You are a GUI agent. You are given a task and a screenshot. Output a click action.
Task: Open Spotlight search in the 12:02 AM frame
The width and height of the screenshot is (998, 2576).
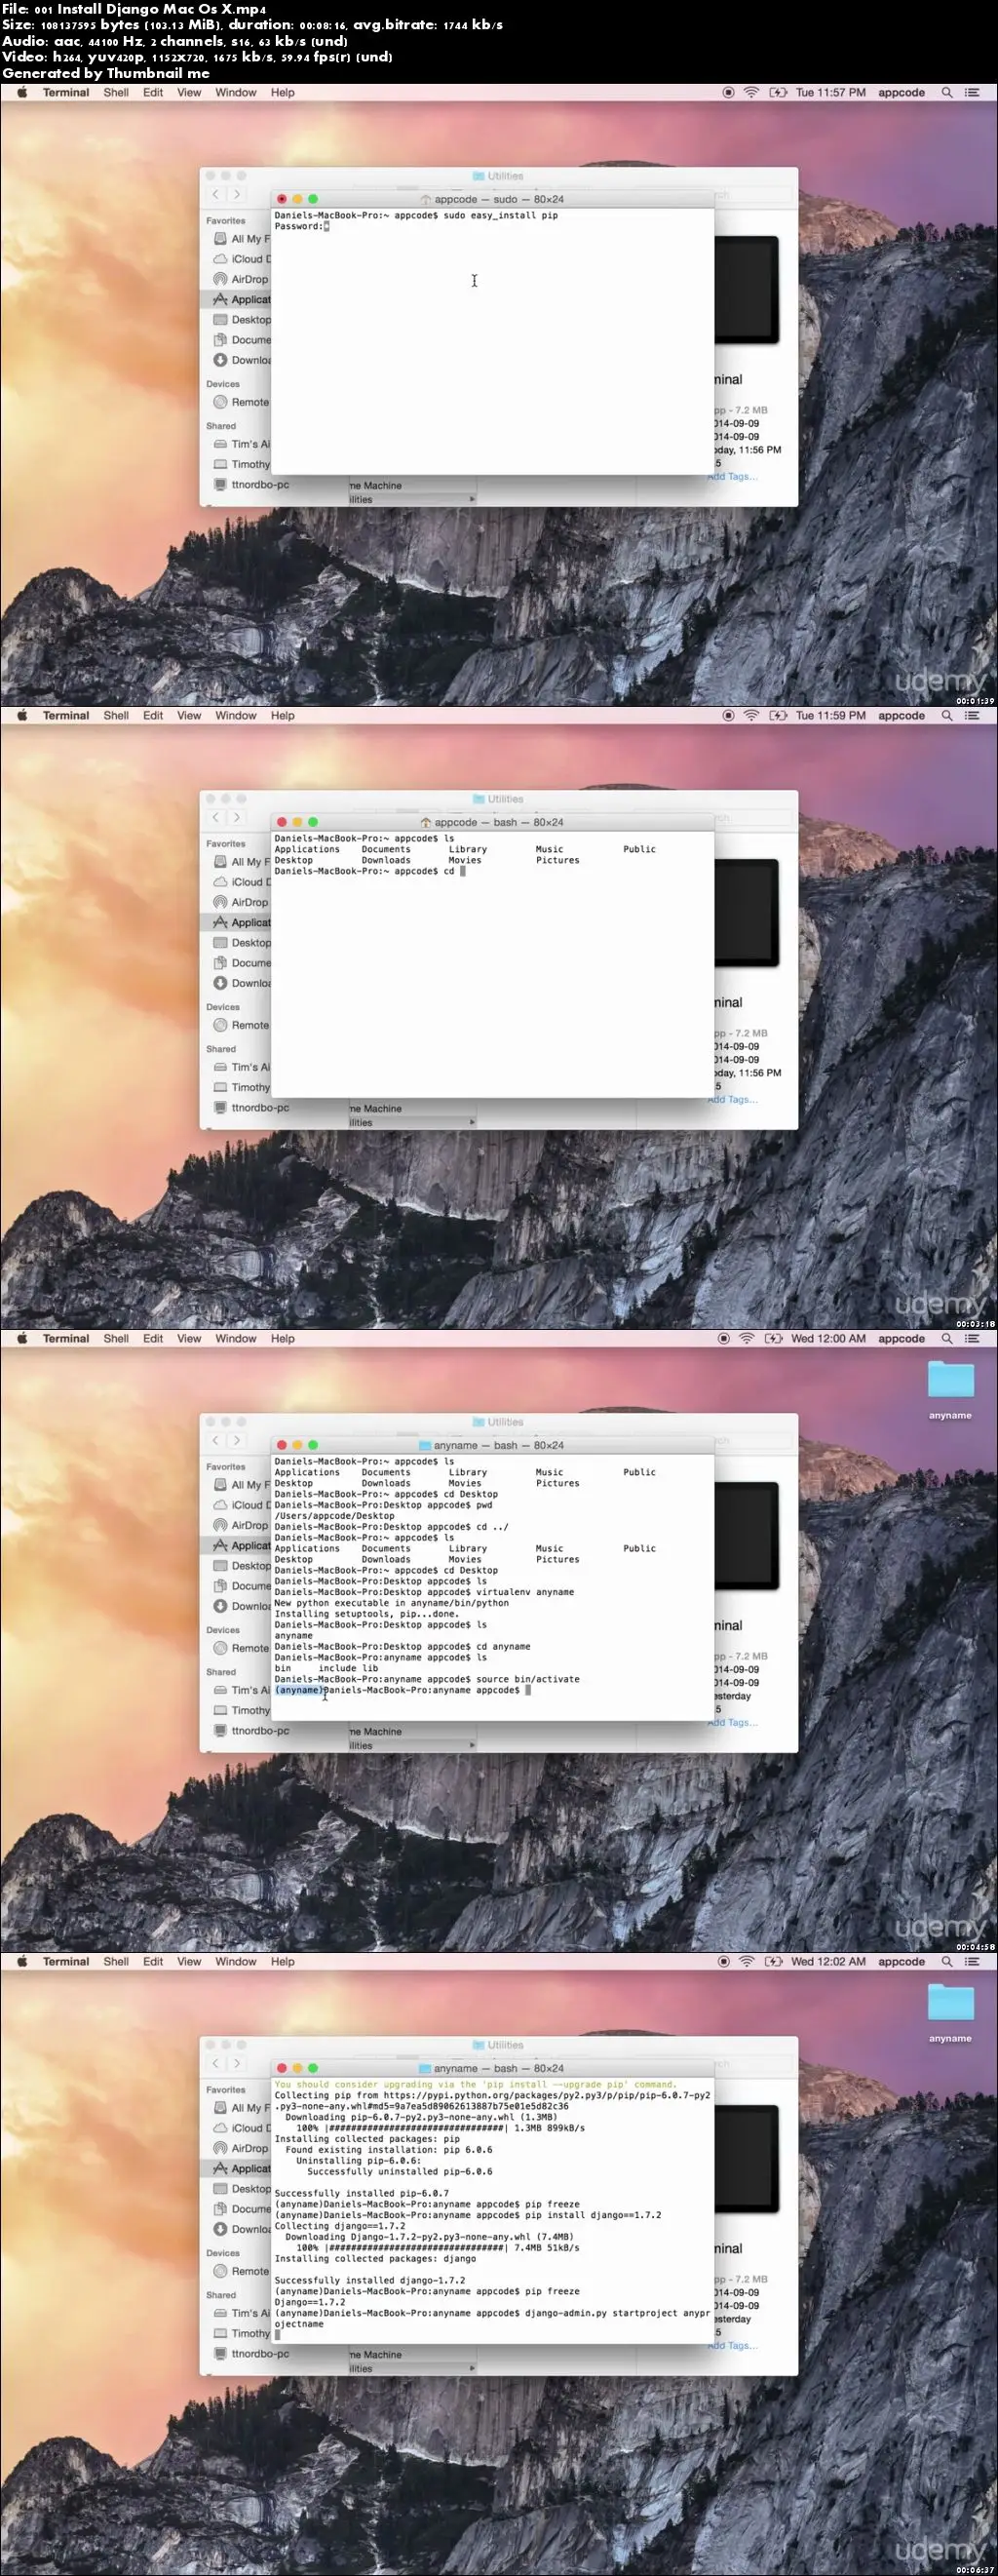pos(946,1961)
